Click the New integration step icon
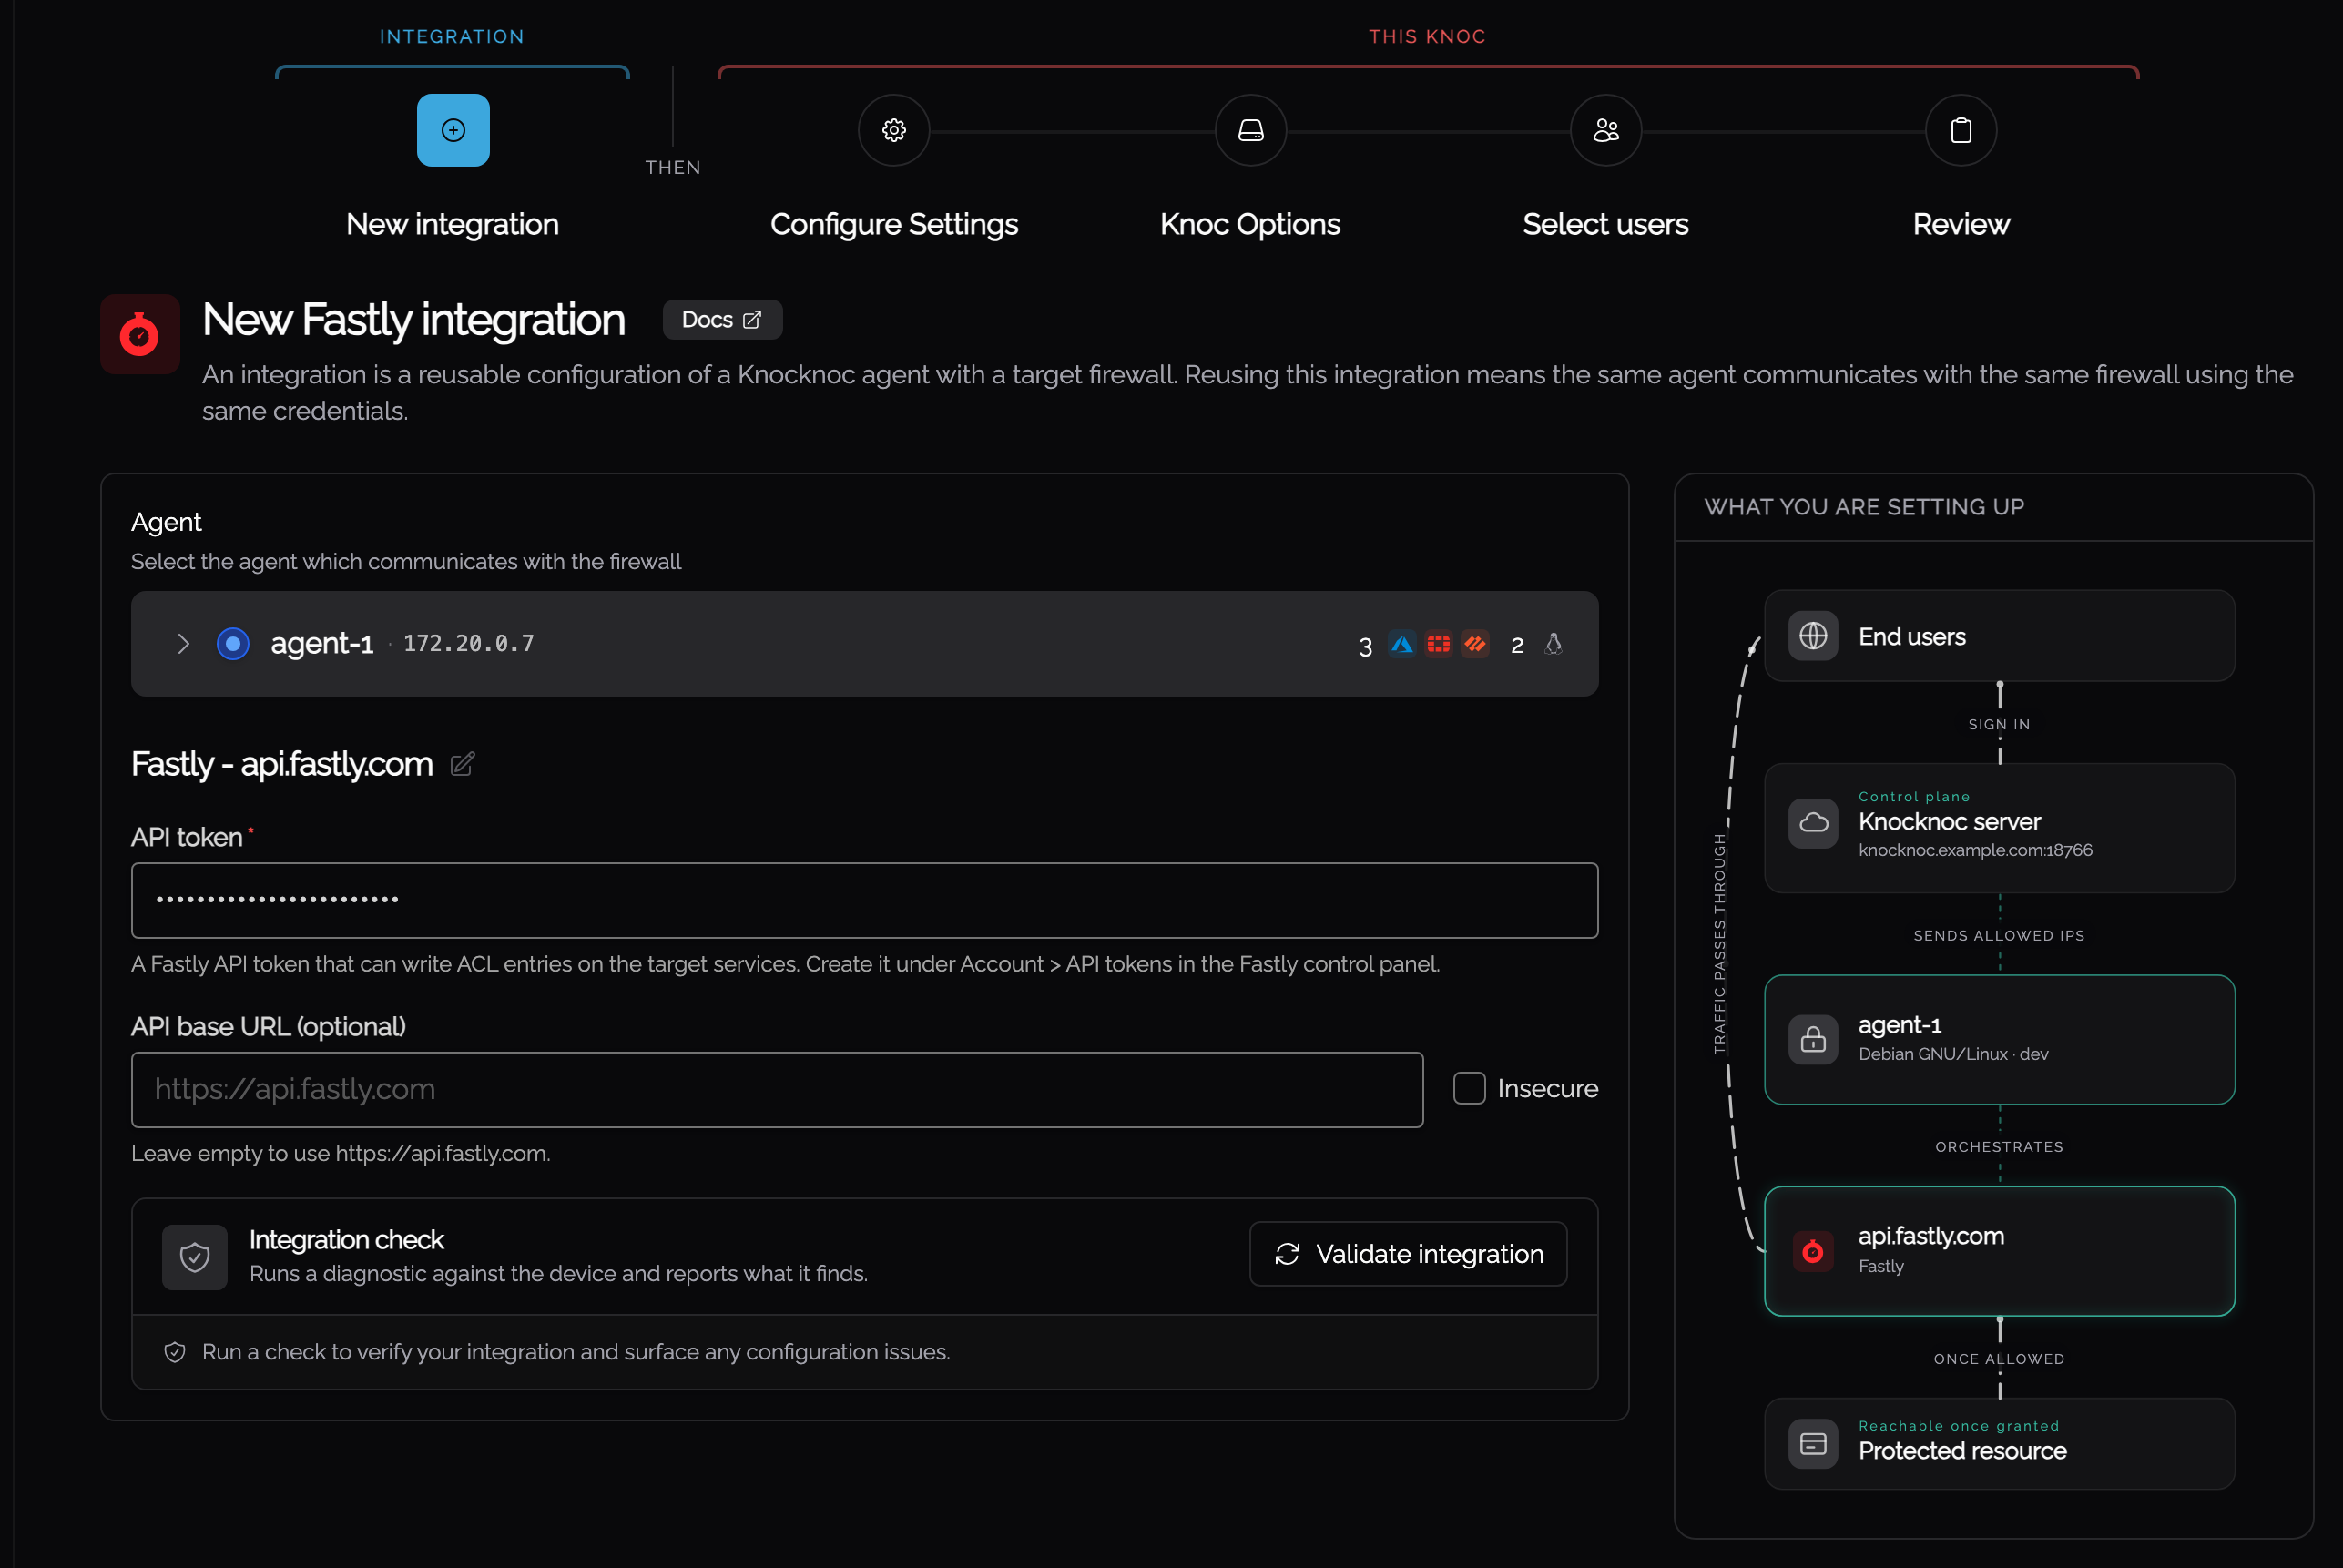Image resolution: width=2343 pixels, height=1568 pixels. tap(453, 130)
